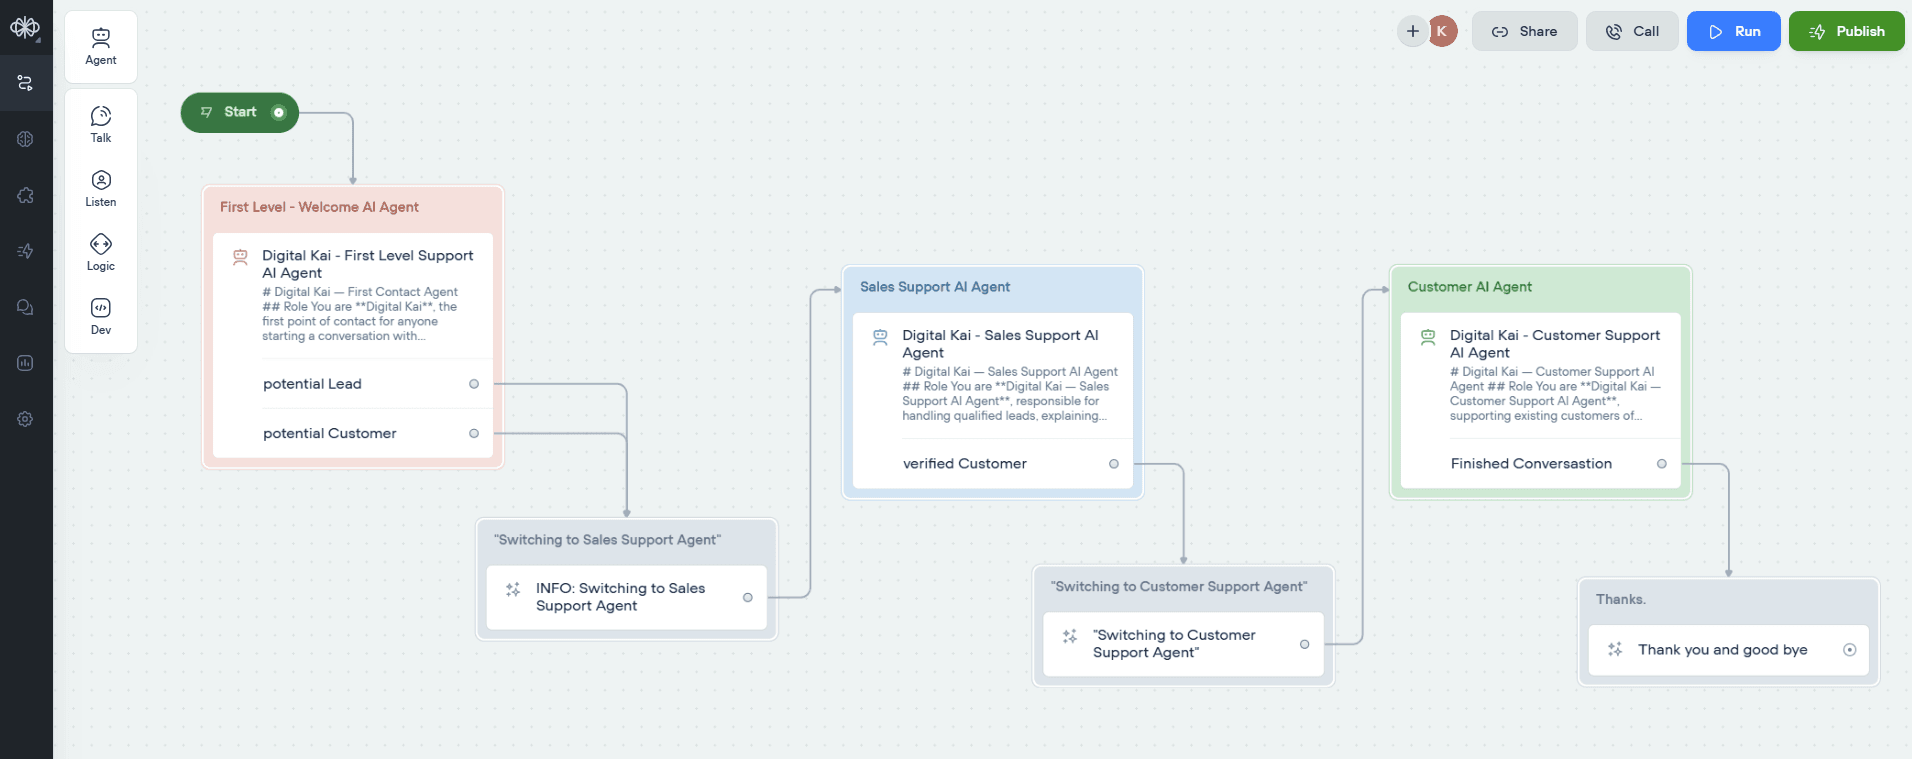Open the Dev step palette
1912x759 pixels.
(101, 316)
